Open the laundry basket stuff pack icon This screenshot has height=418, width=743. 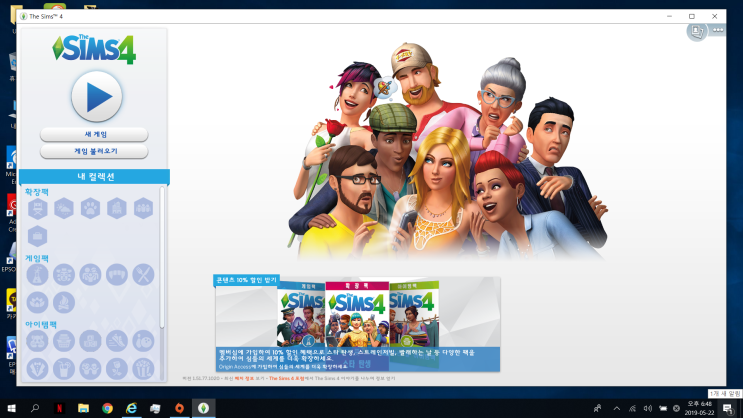[64, 341]
